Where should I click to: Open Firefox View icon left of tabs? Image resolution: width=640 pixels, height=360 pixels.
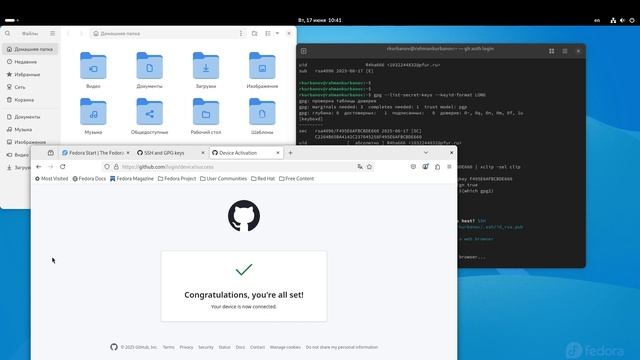[51, 153]
